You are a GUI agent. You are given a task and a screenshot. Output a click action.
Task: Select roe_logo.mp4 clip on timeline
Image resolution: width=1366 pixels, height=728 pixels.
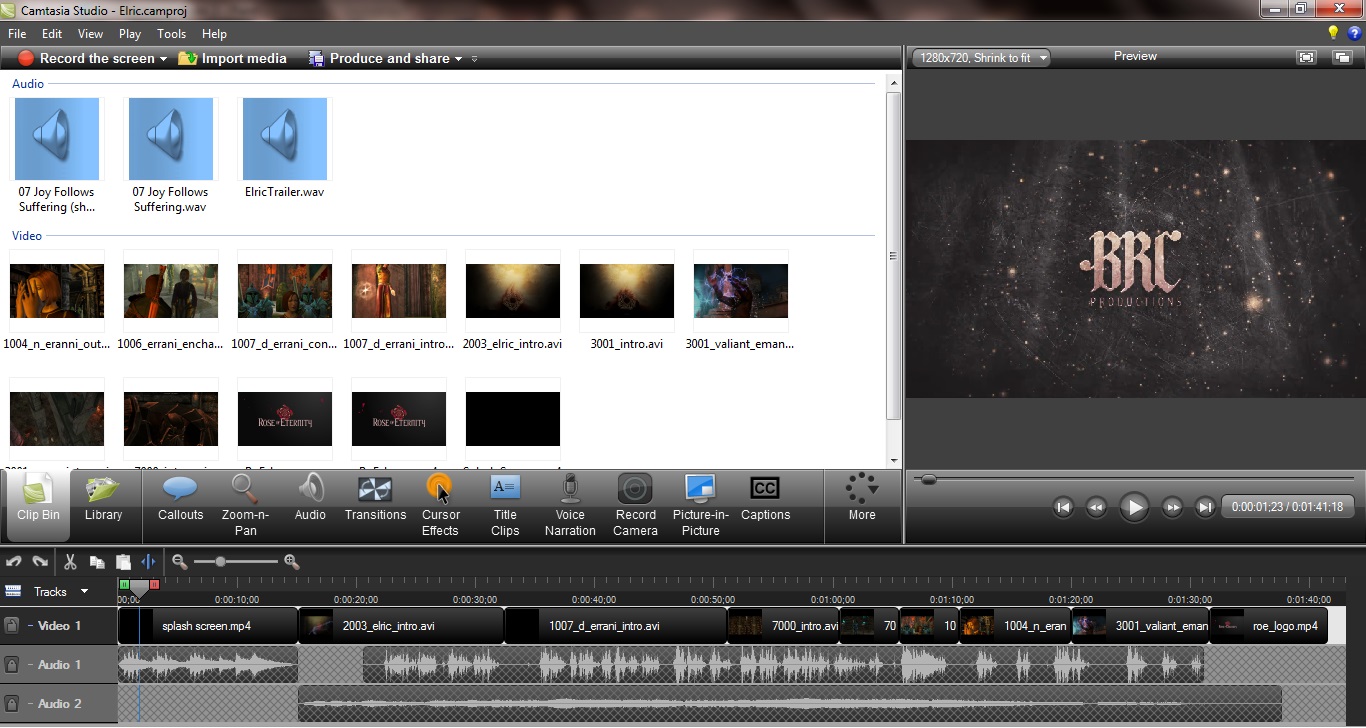[x=1269, y=626]
